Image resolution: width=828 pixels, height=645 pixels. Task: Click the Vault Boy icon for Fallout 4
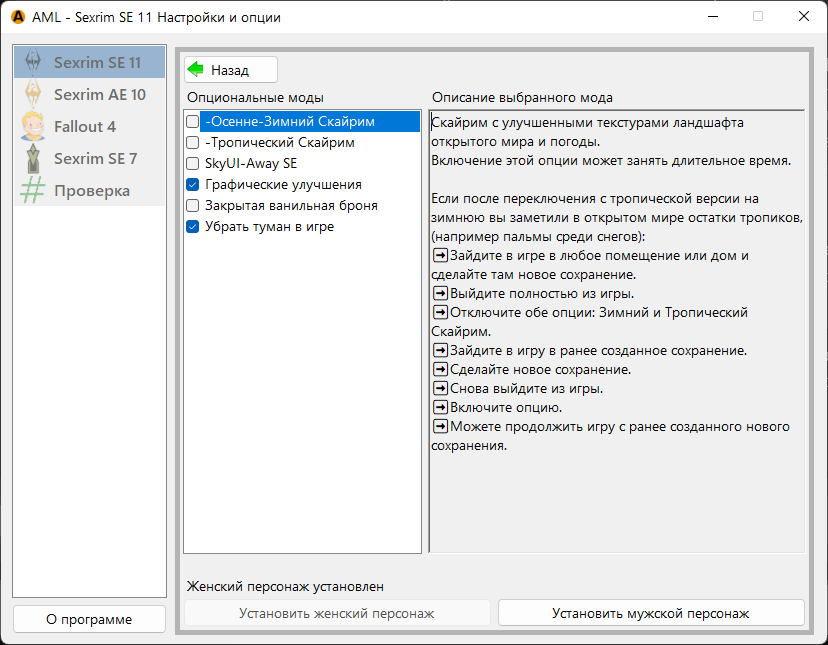coord(33,126)
